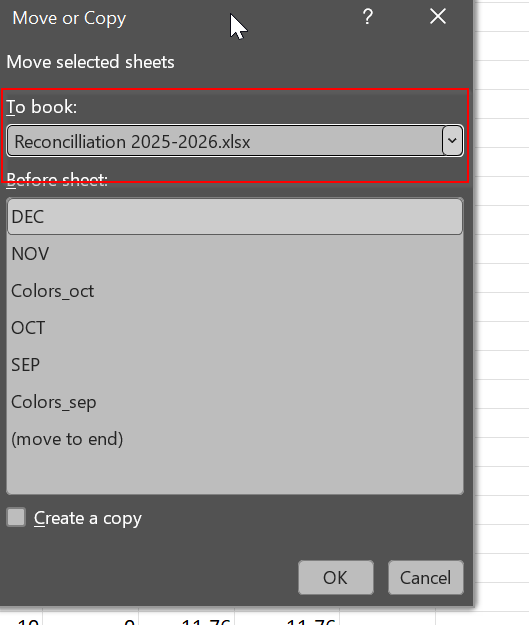Select the spreadsheet cell showing 10

coord(21,618)
